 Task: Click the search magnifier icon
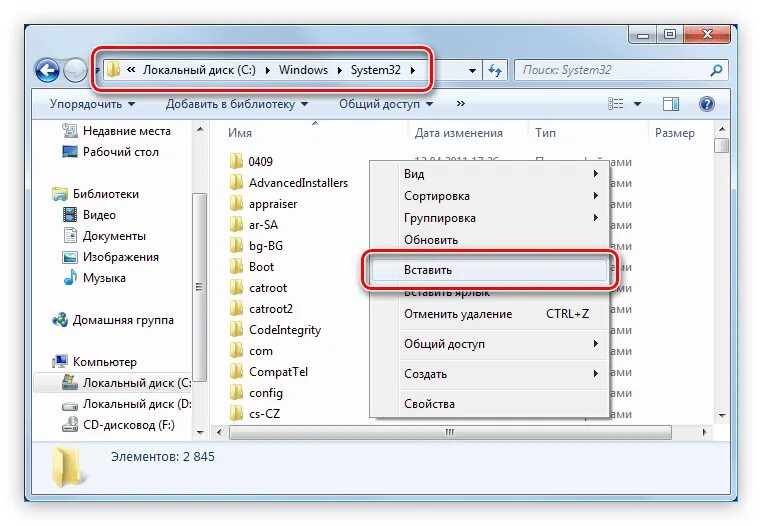(x=716, y=70)
